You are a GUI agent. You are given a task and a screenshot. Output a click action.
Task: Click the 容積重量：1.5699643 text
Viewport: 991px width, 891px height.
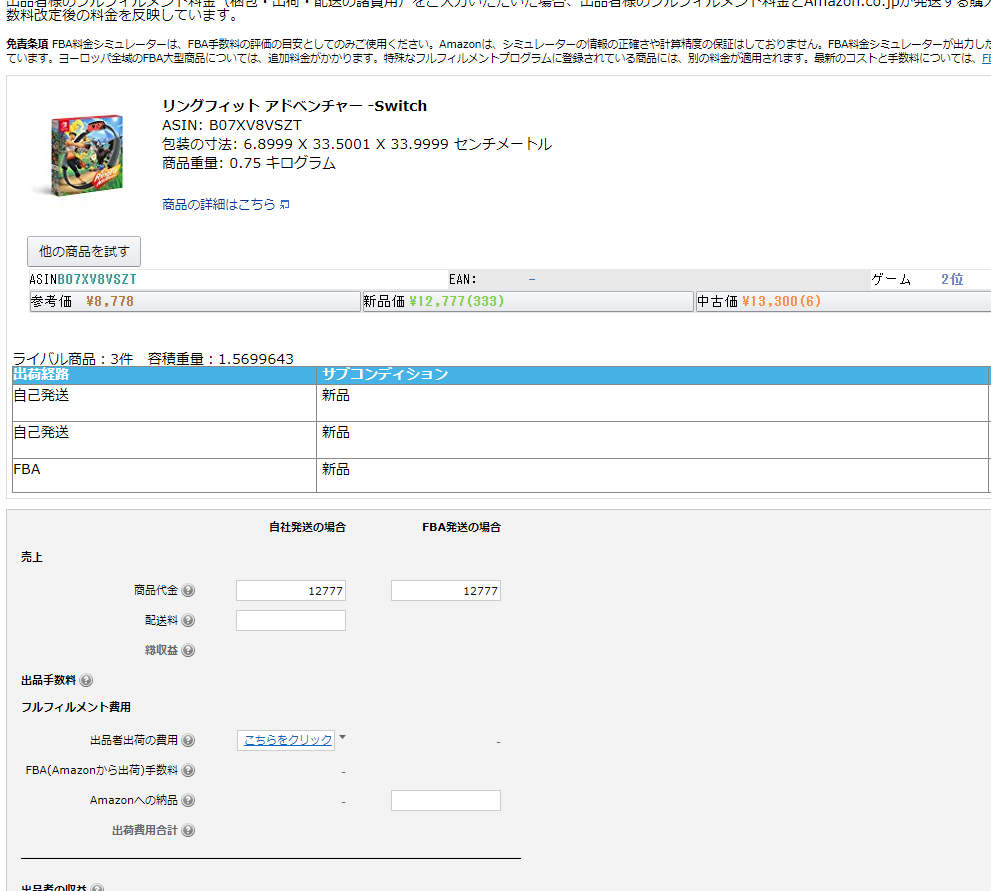pyautogui.click(x=221, y=359)
